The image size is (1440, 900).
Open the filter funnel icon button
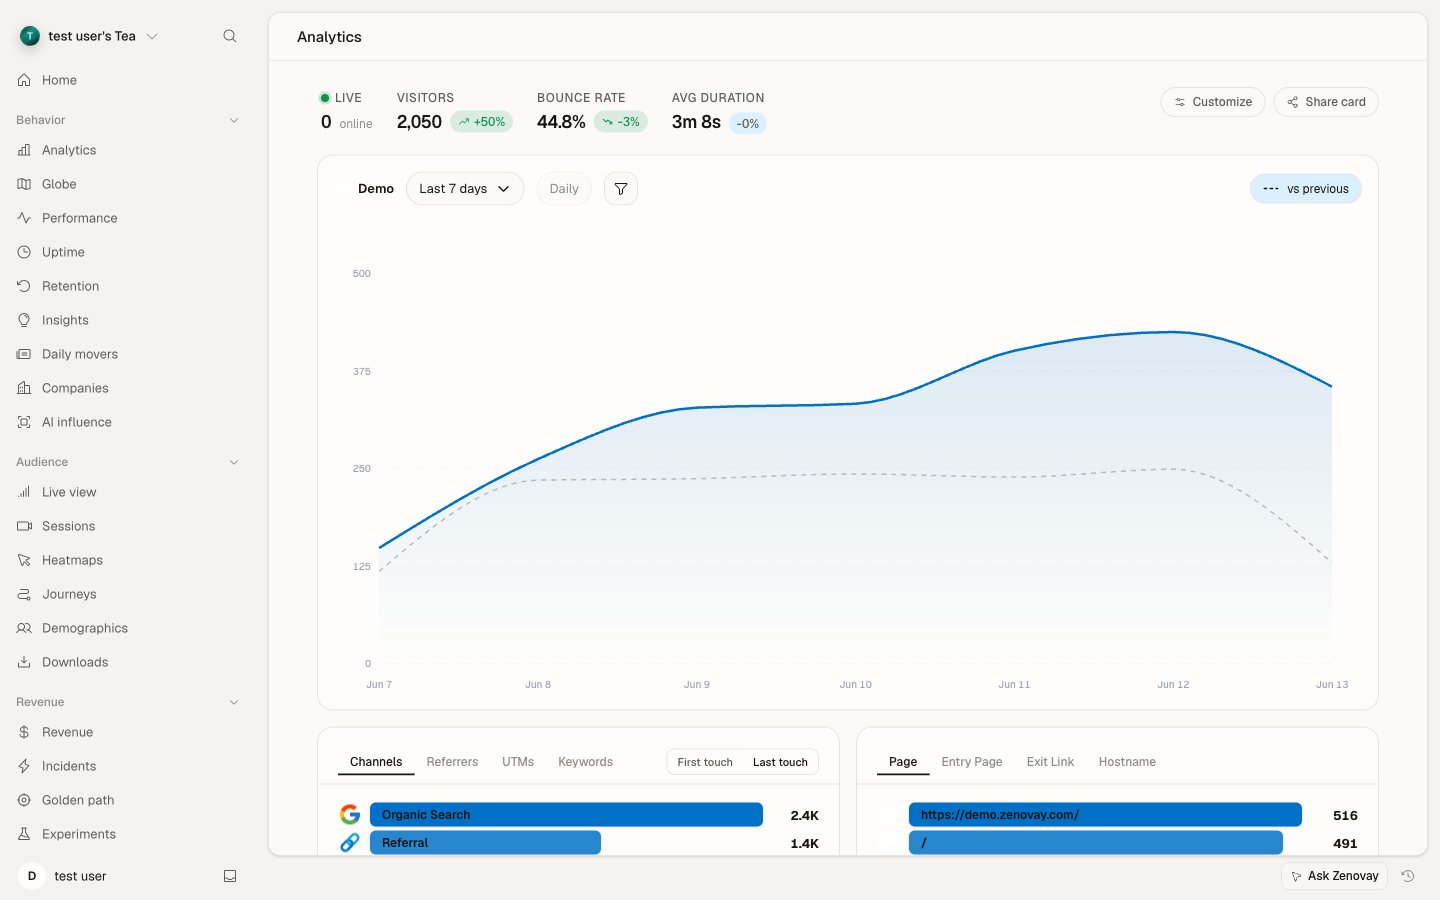click(x=621, y=189)
